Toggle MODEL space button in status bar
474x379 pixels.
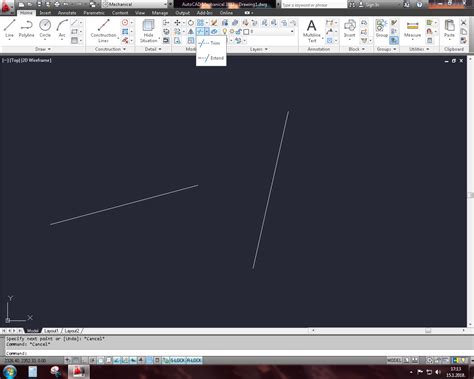(394, 360)
